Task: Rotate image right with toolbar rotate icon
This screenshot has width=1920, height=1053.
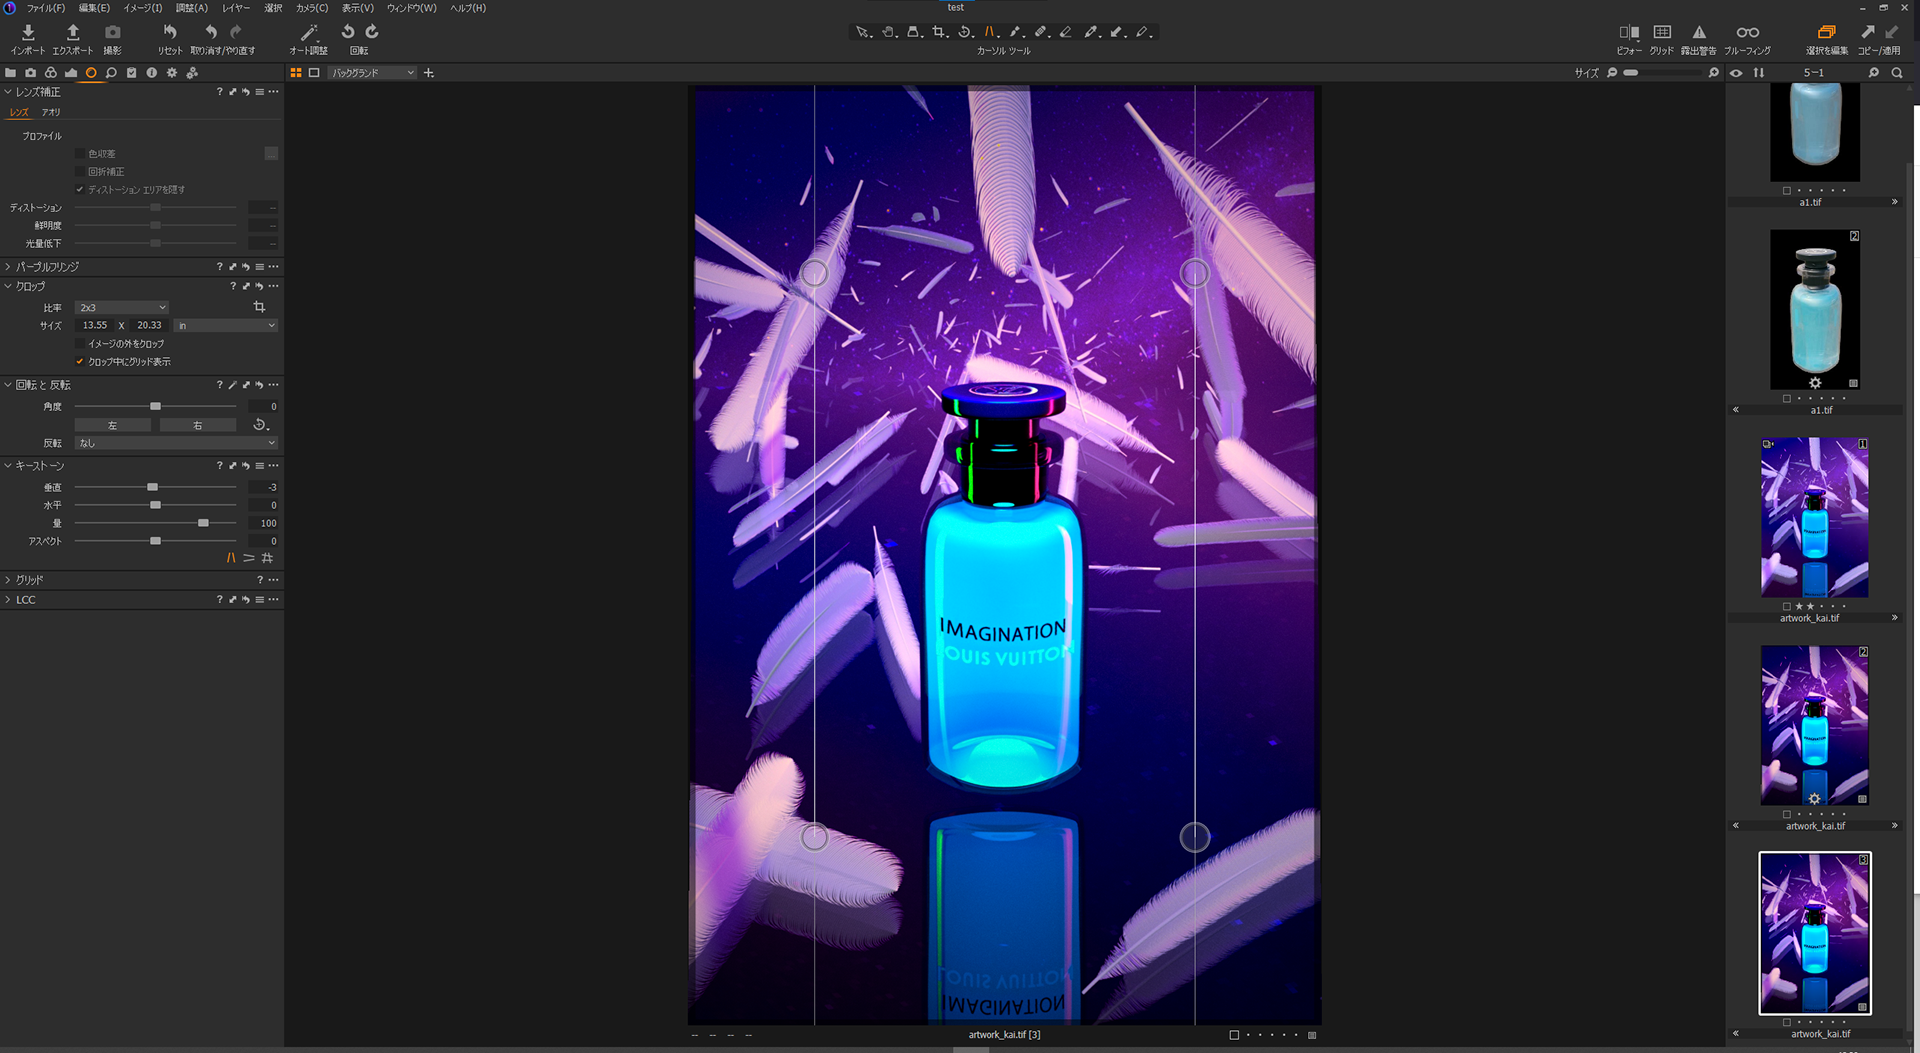Action: pos(371,32)
